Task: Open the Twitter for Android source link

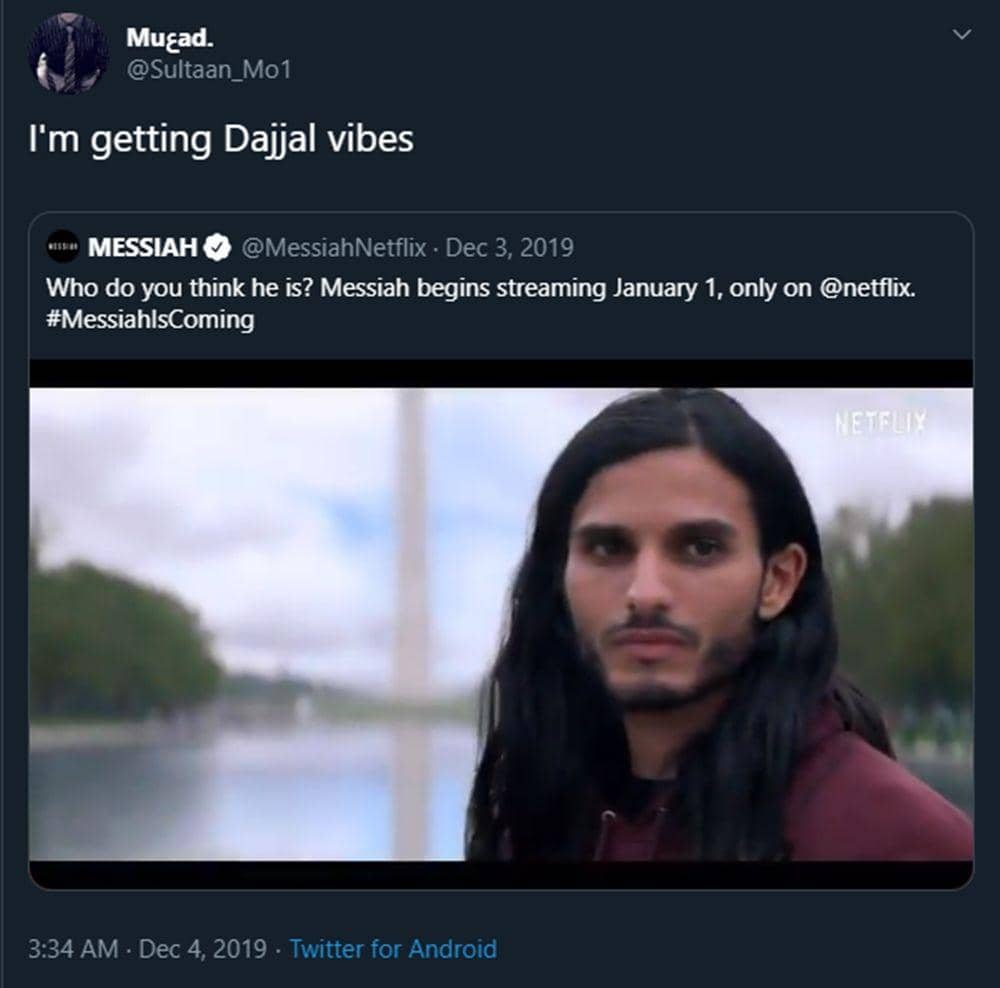Action: pyautogui.click(x=393, y=948)
